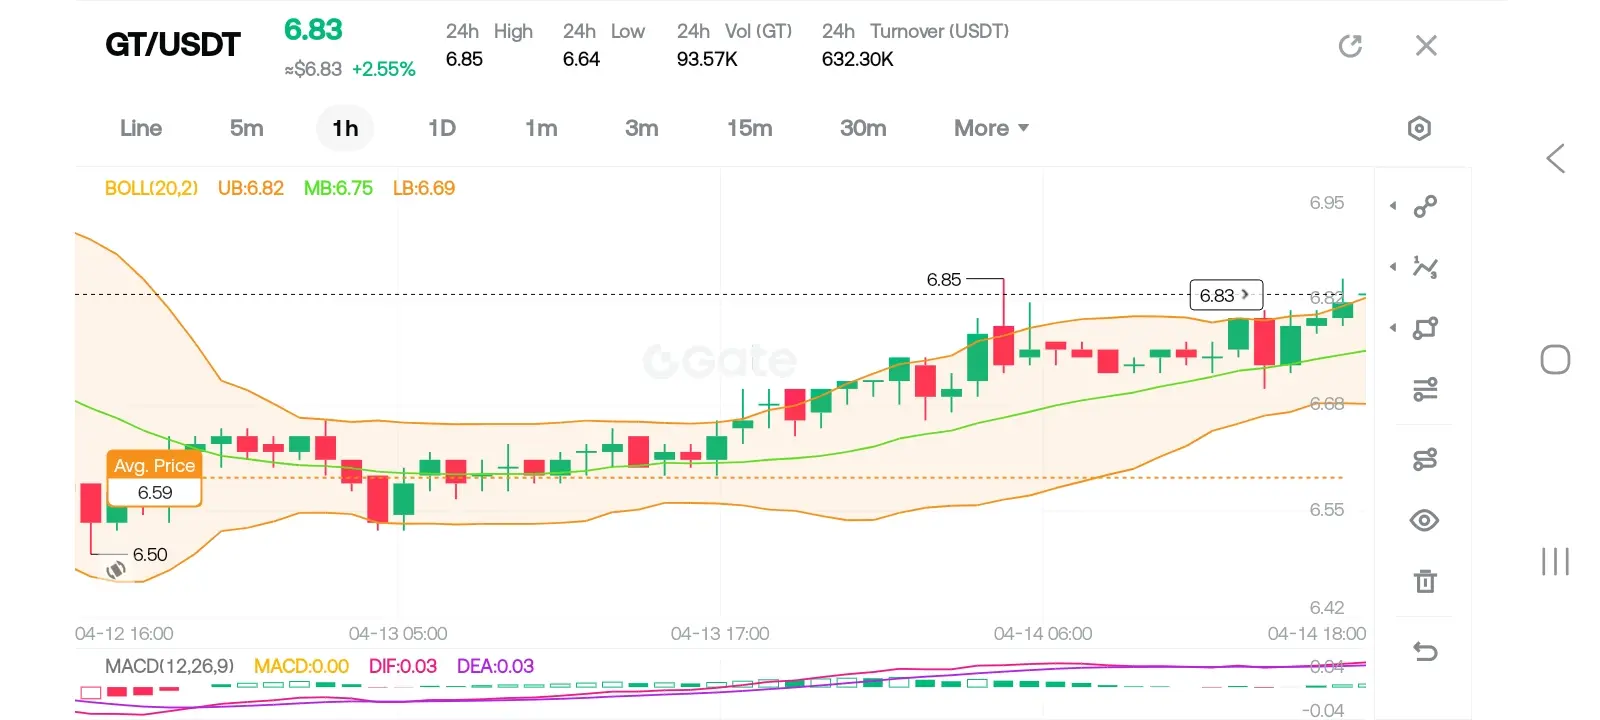The image size is (1600, 720).
Task: Tap the Avg. Price 6.59 label
Action: click(x=155, y=479)
